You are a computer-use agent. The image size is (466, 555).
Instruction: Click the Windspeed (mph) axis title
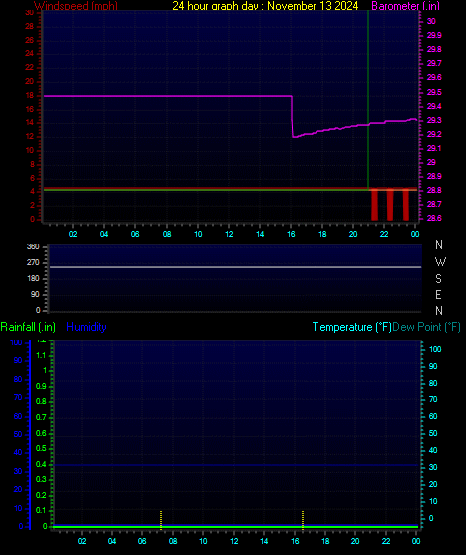(x=76, y=6)
